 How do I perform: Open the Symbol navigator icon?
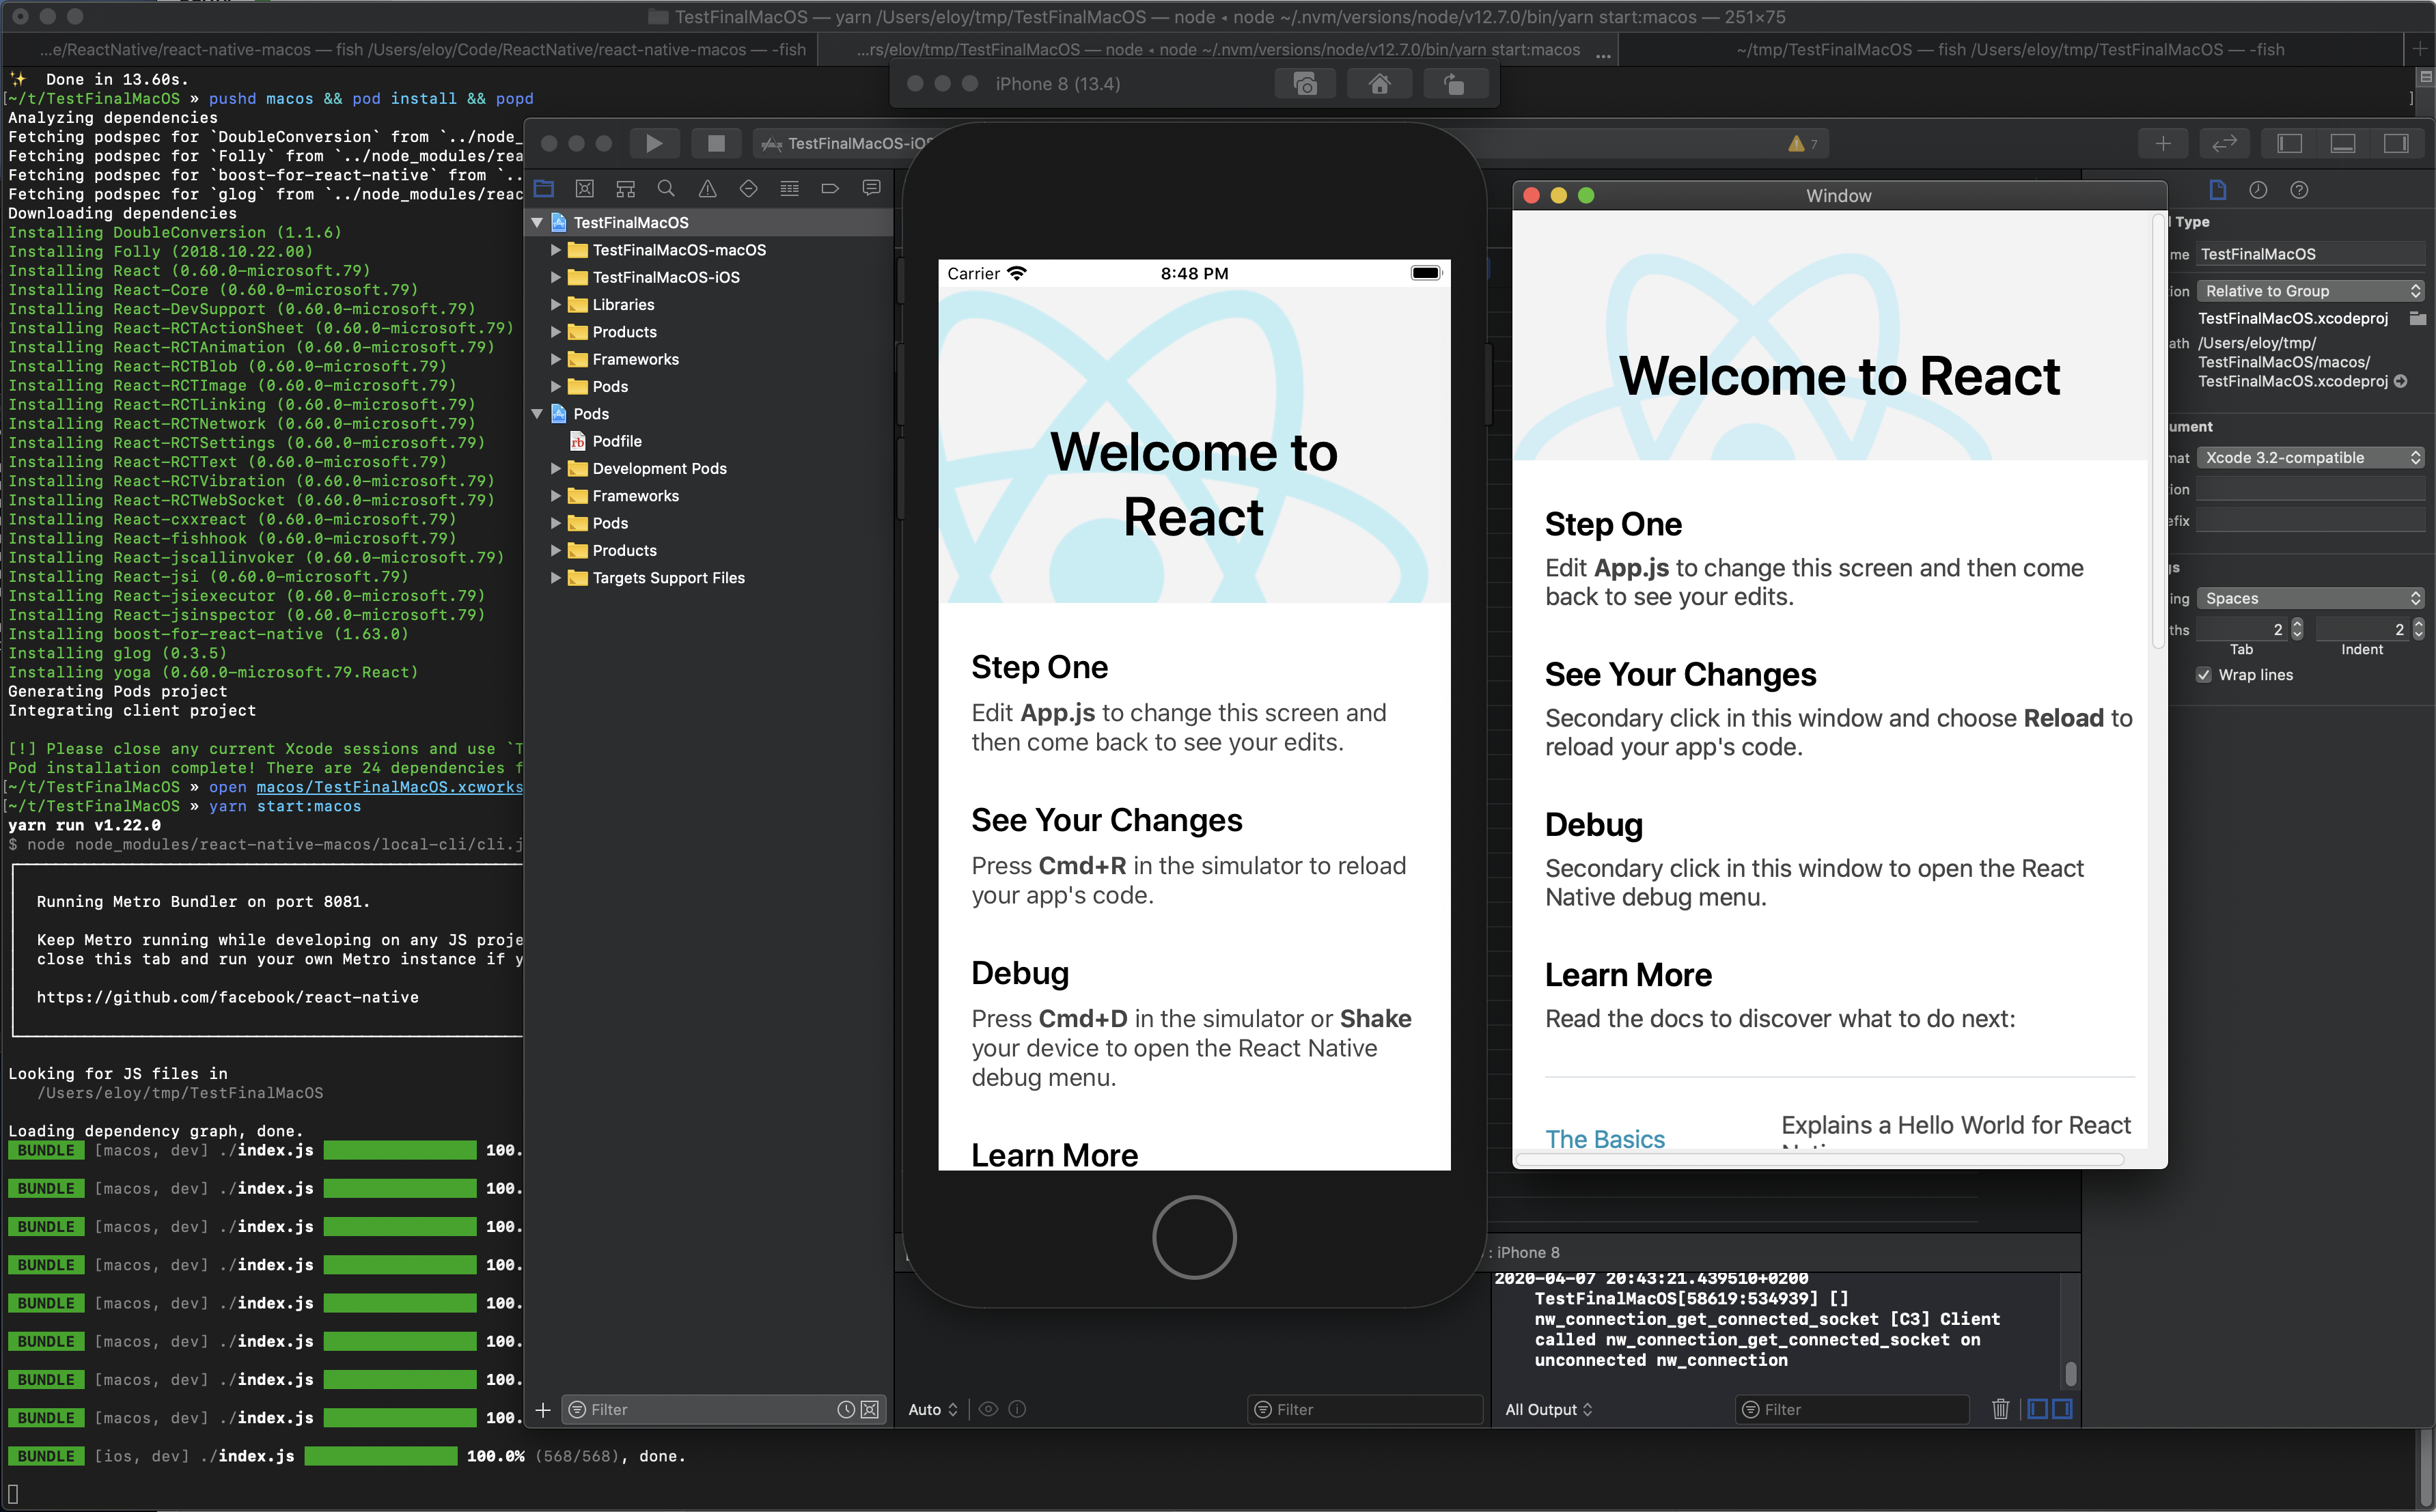(626, 188)
